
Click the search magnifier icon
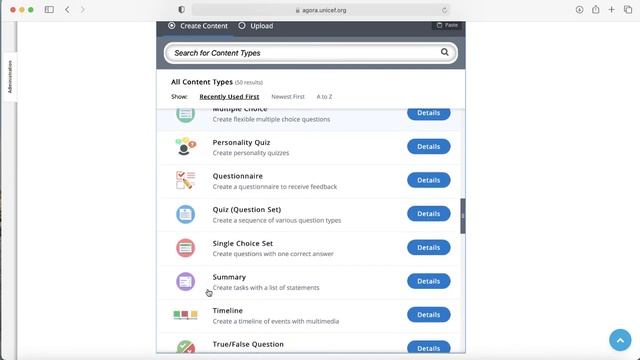pos(444,52)
